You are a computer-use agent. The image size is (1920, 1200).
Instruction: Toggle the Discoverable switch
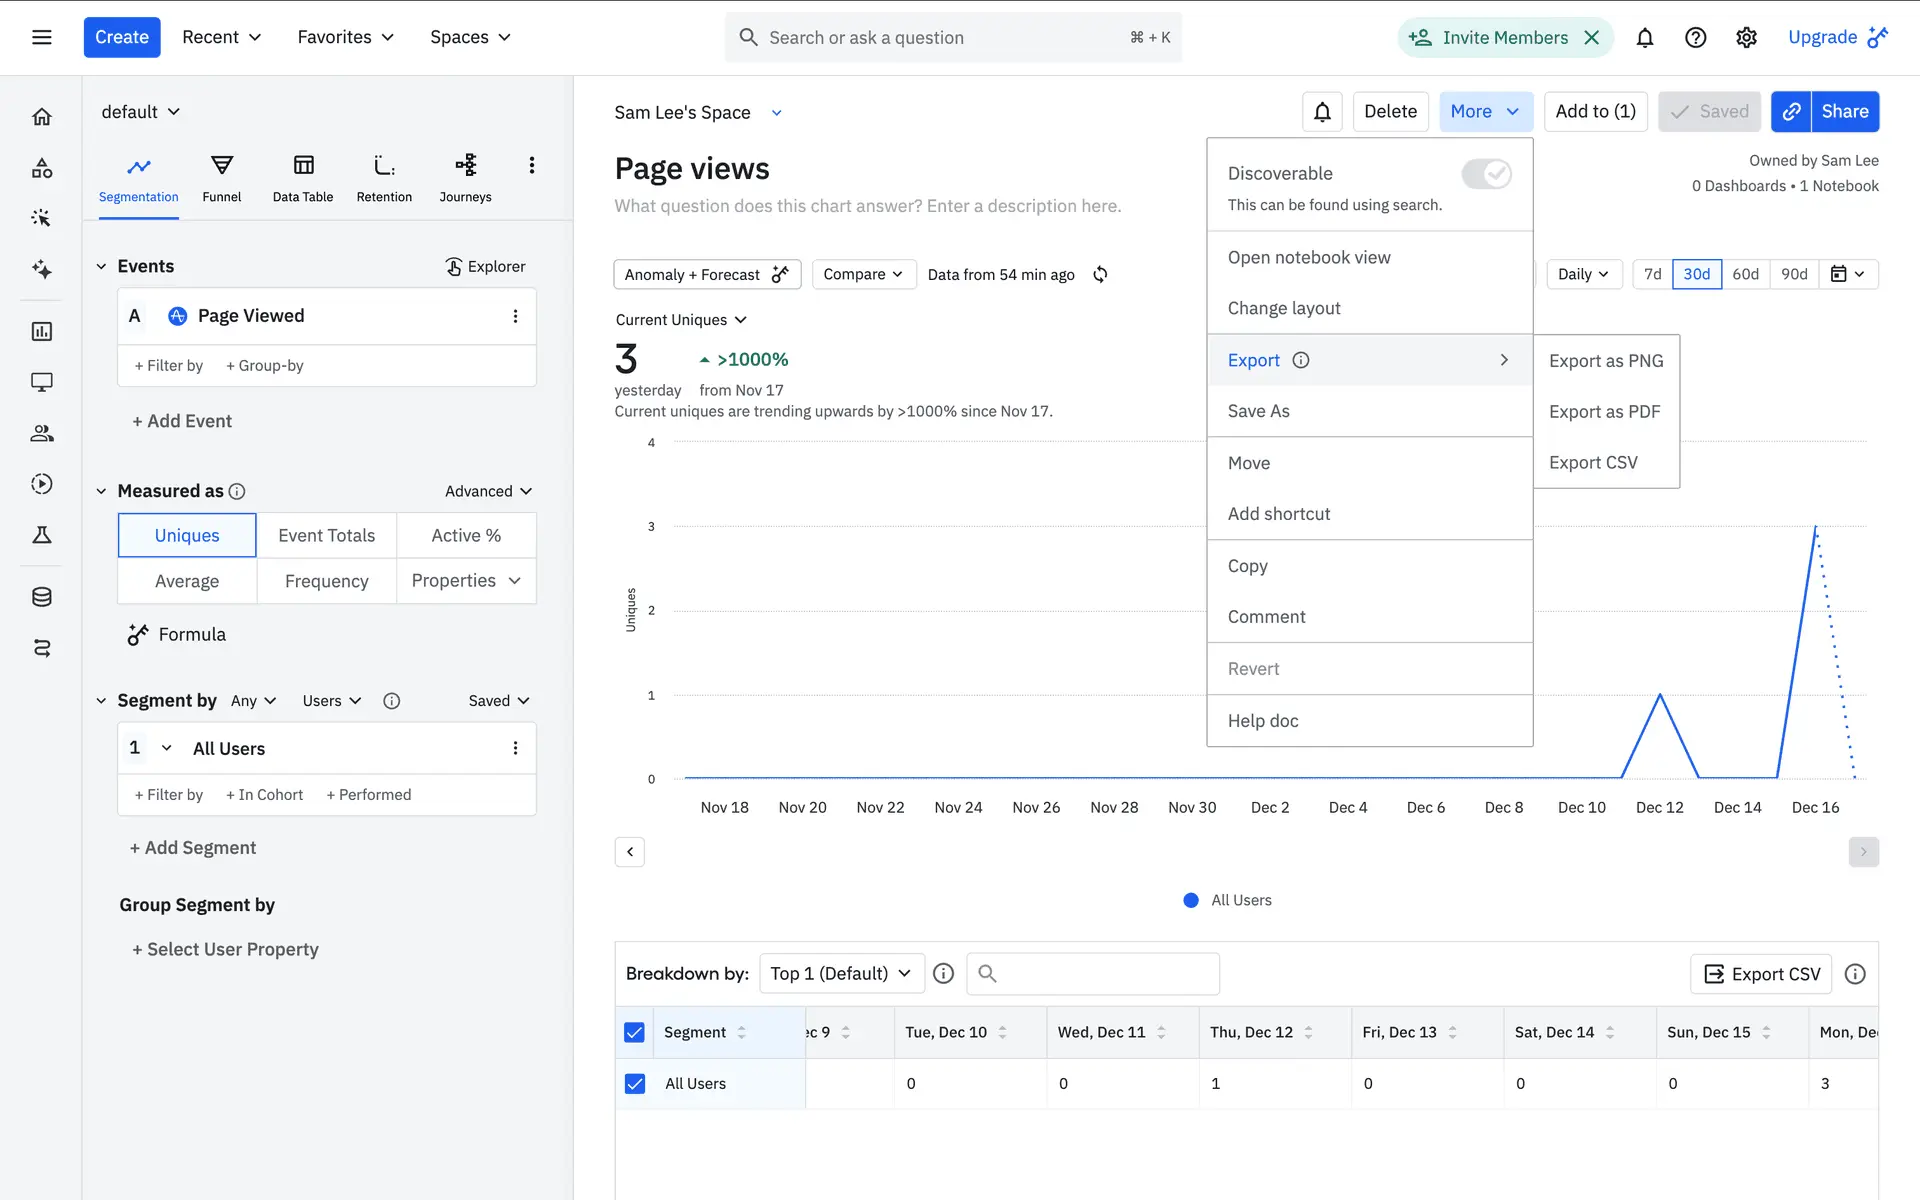(1486, 174)
